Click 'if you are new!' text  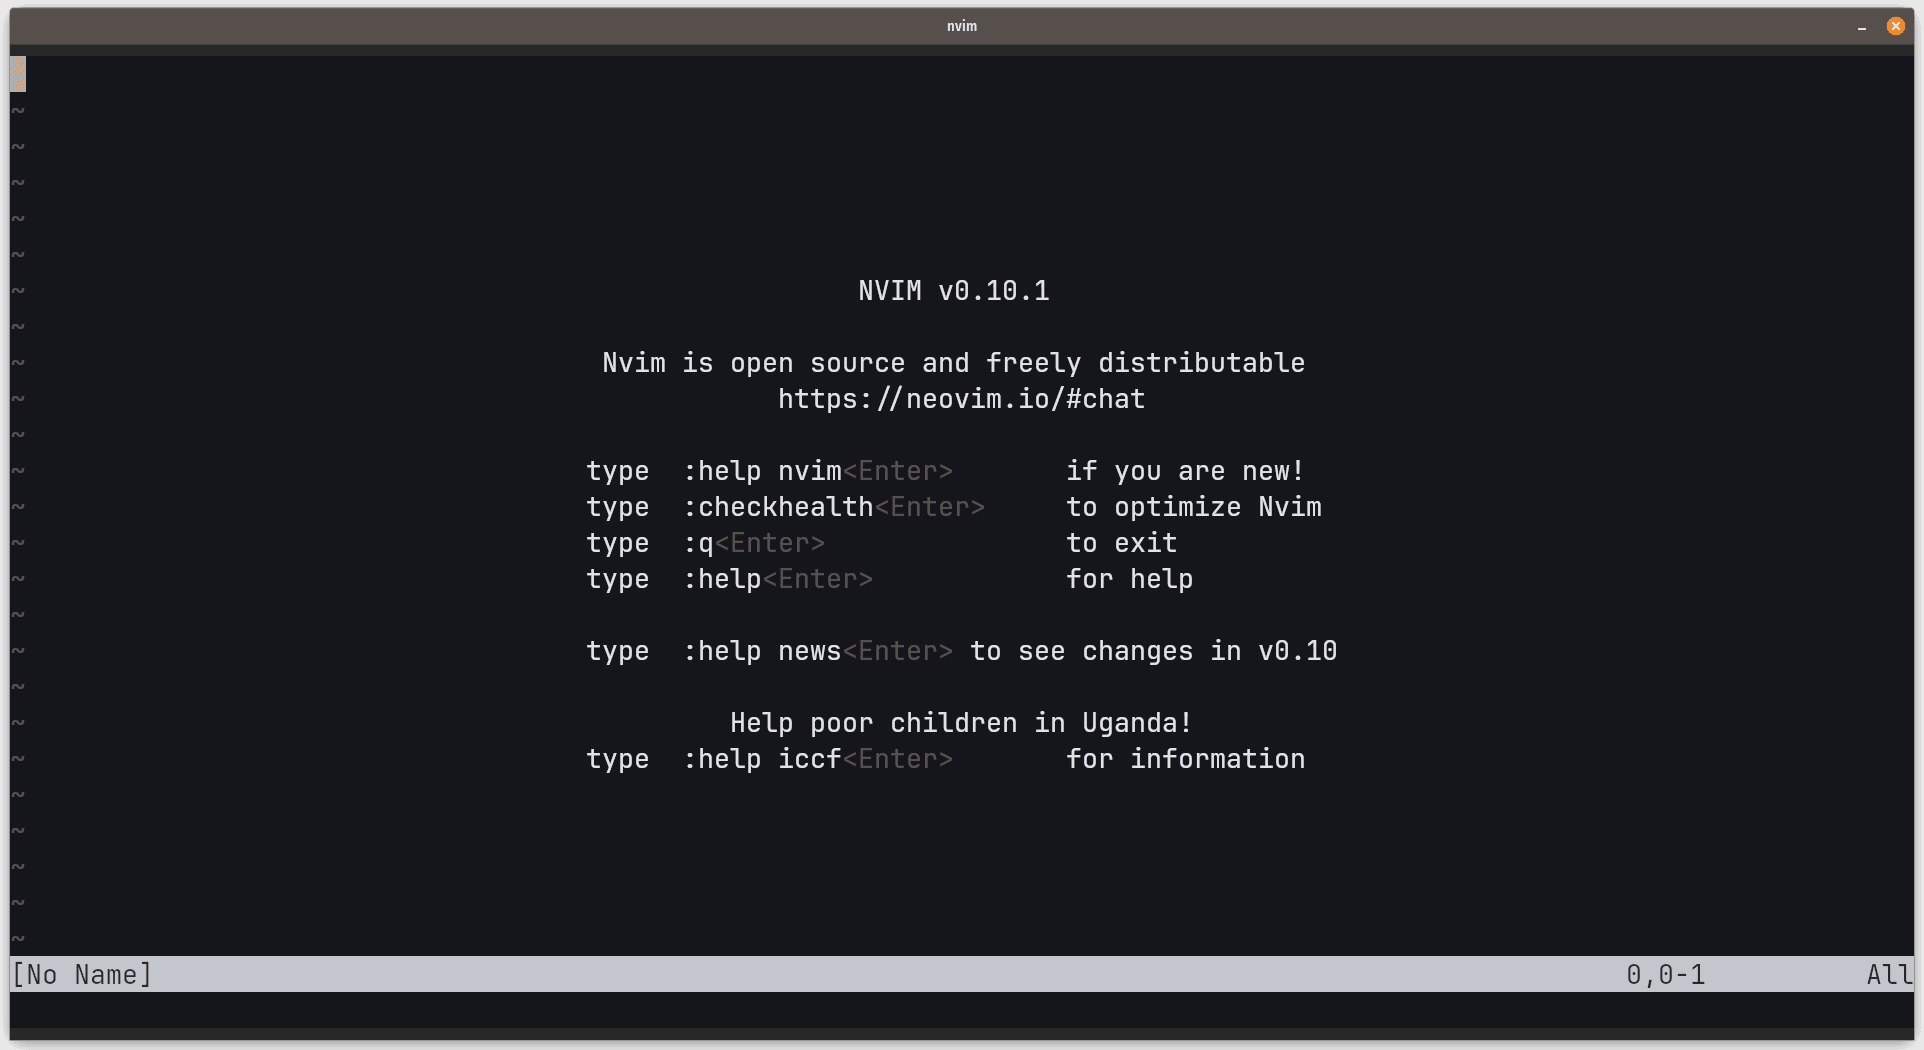(1185, 471)
